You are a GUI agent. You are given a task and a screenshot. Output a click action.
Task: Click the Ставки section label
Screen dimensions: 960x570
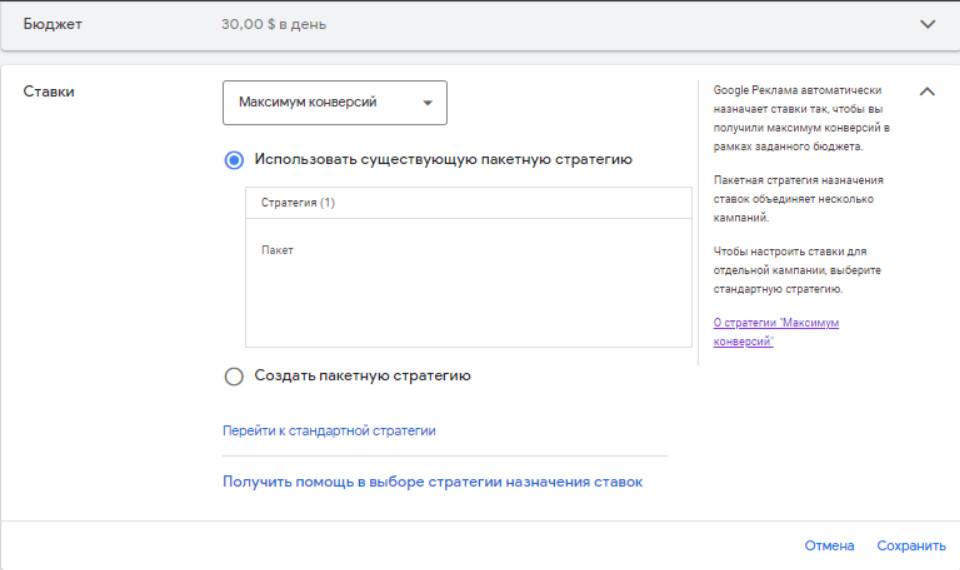pyautogui.click(x=49, y=91)
